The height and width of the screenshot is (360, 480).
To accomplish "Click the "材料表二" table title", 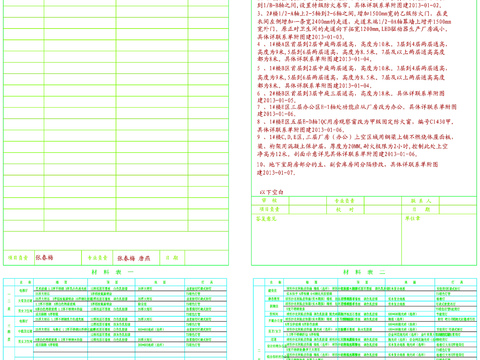I will (364, 272).
